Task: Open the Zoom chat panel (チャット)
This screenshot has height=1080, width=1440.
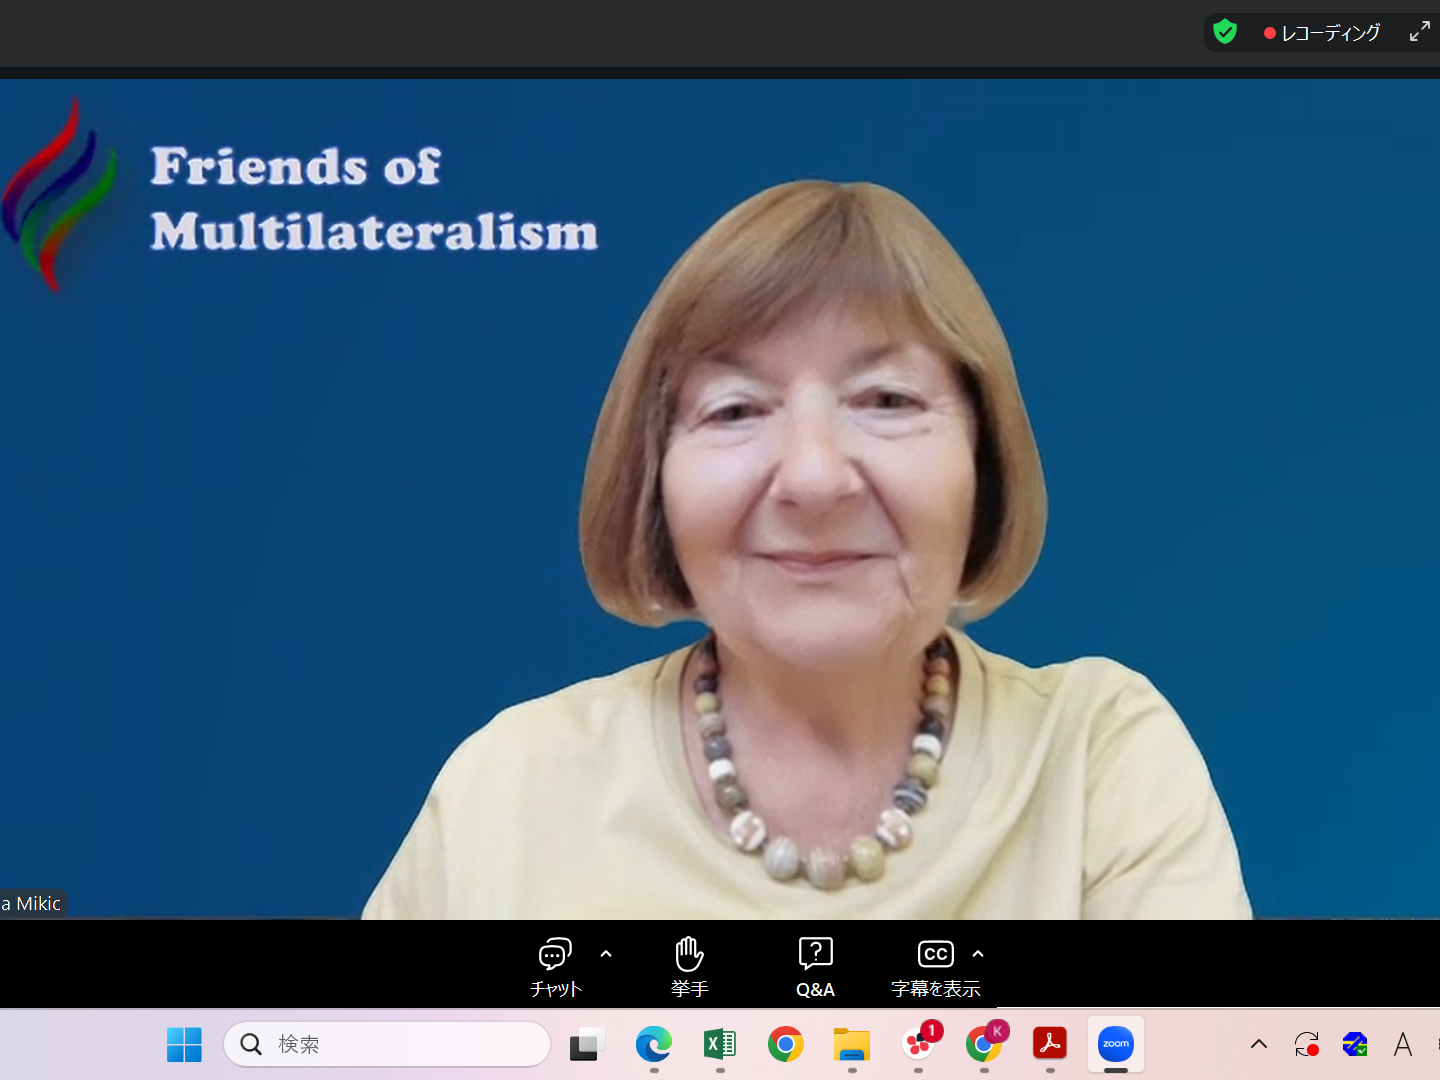Action: tap(555, 966)
